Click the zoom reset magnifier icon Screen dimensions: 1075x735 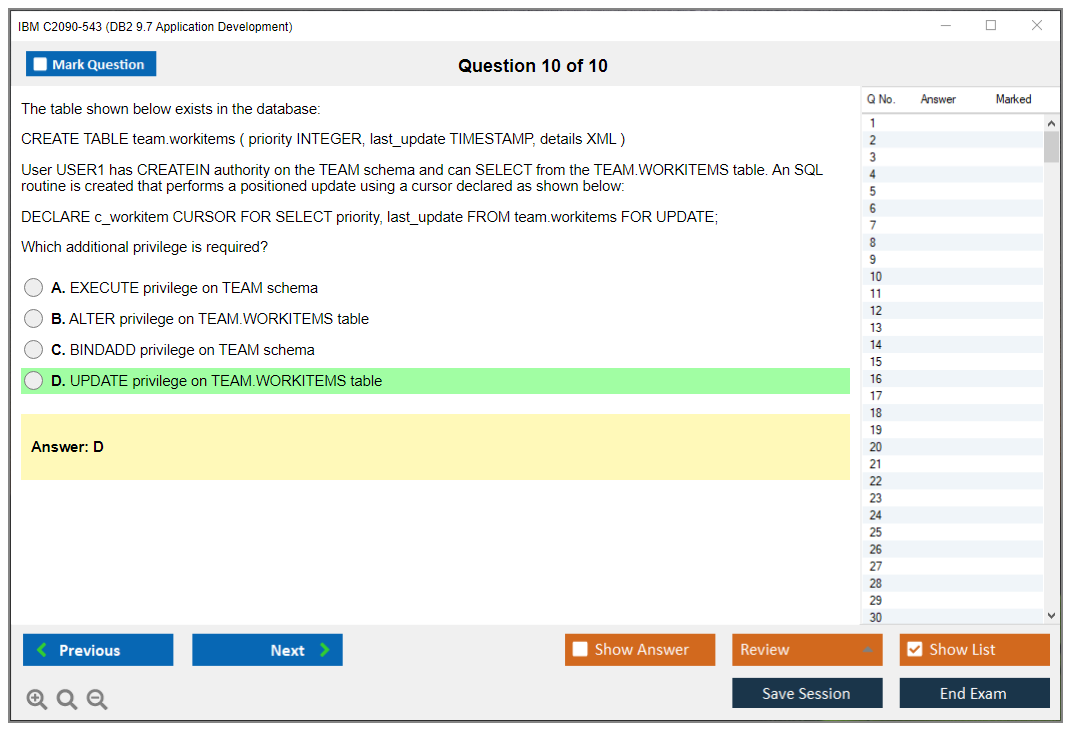click(x=67, y=700)
